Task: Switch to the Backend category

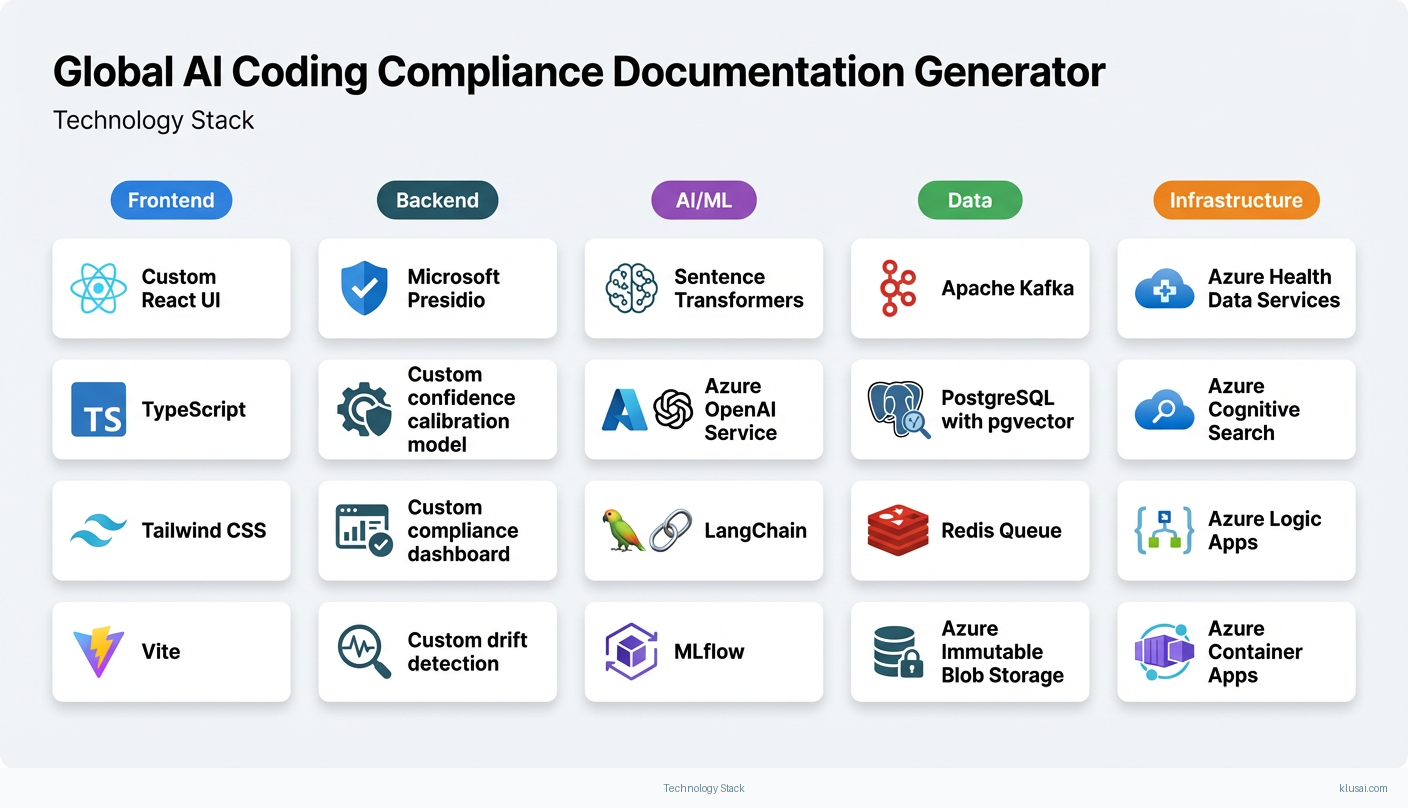Action: point(437,200)
